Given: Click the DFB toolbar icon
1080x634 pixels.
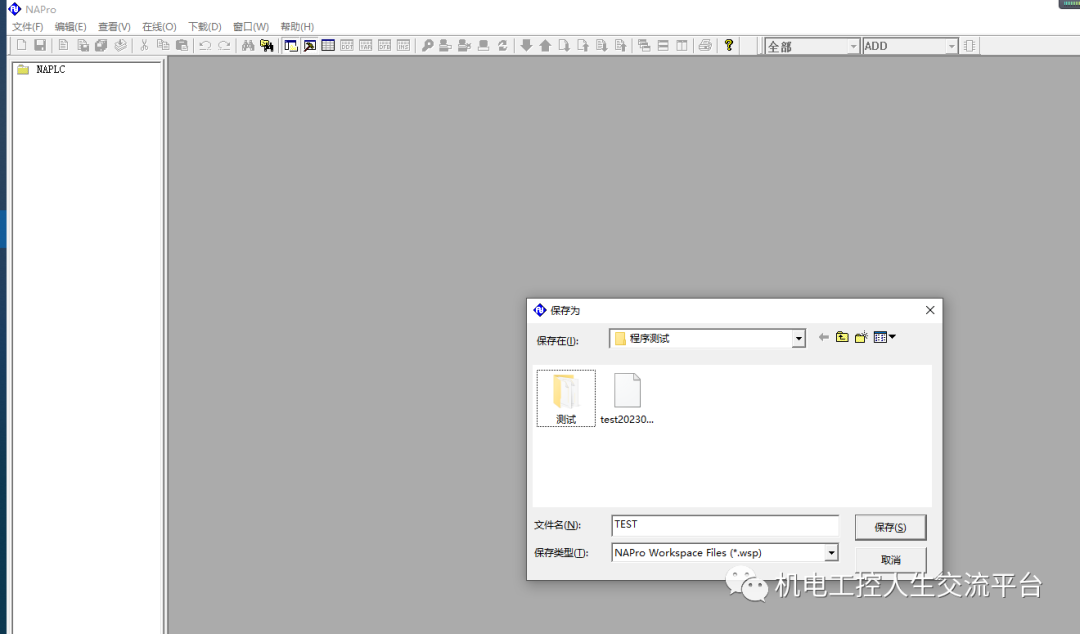Looking at the screenshot, I should [x=384, y=45].
